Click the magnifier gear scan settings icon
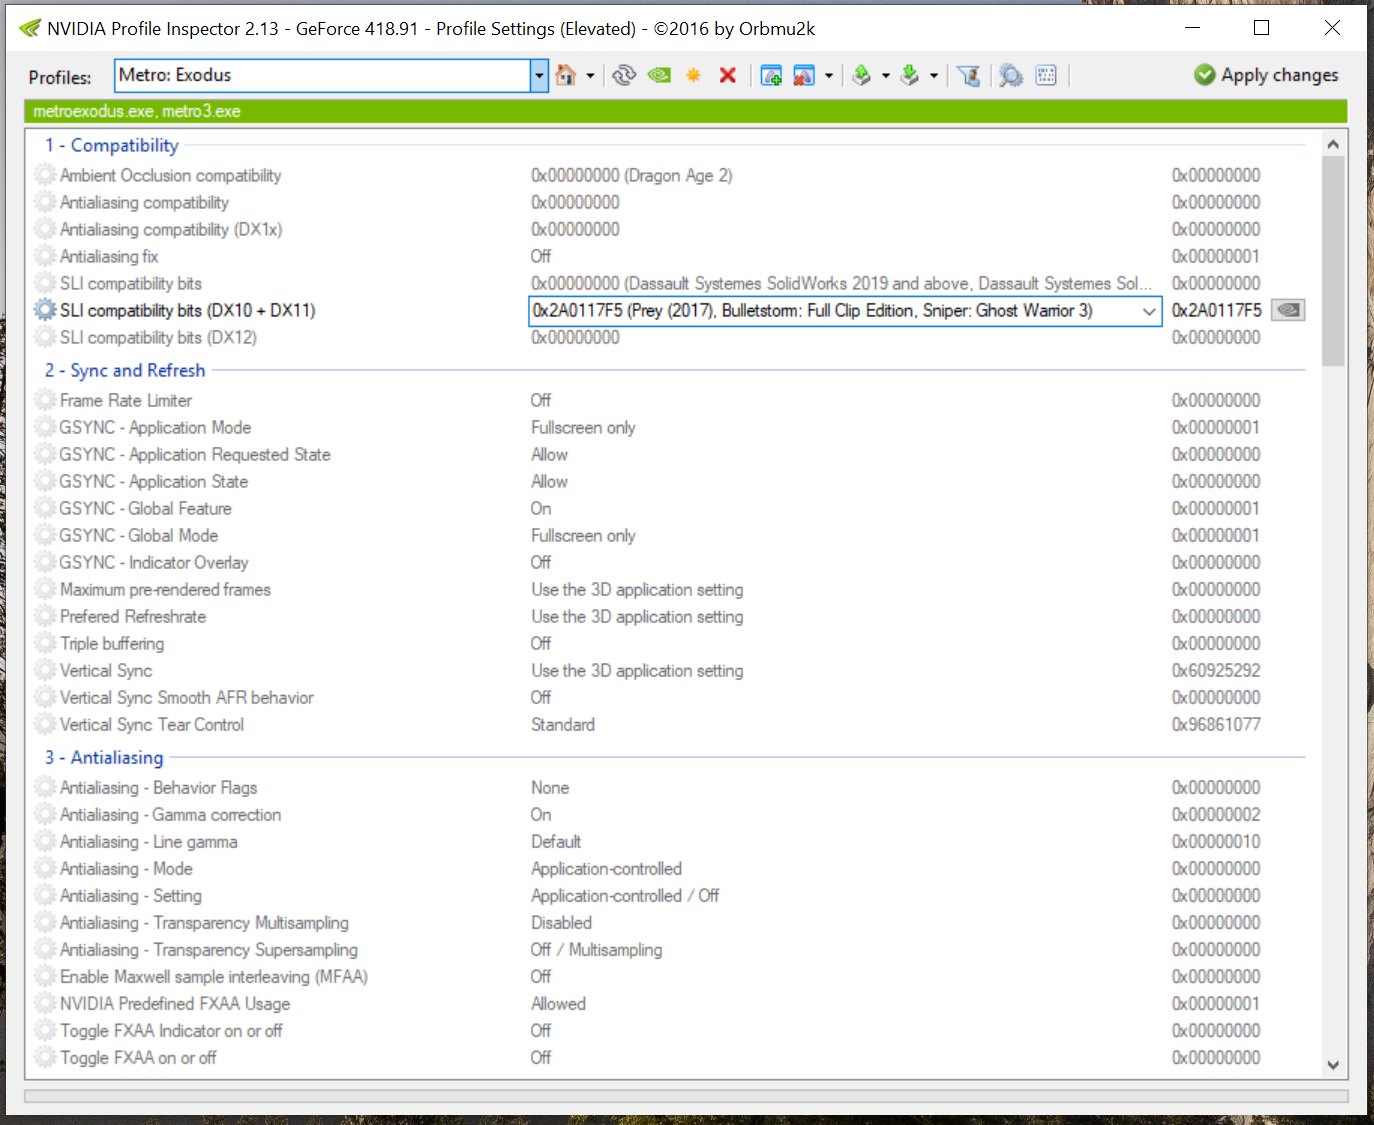The image size is (1374, 1125). pos(1011,75)
